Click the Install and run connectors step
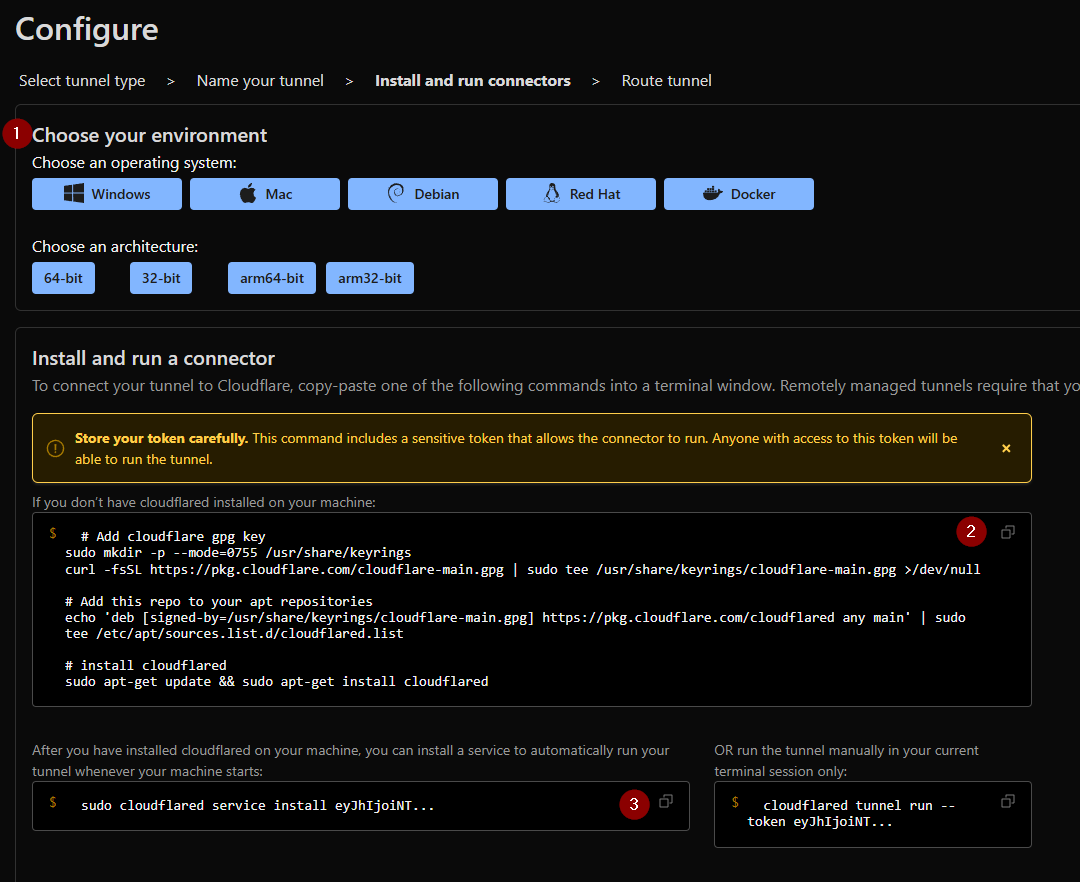 click(472, 80)
